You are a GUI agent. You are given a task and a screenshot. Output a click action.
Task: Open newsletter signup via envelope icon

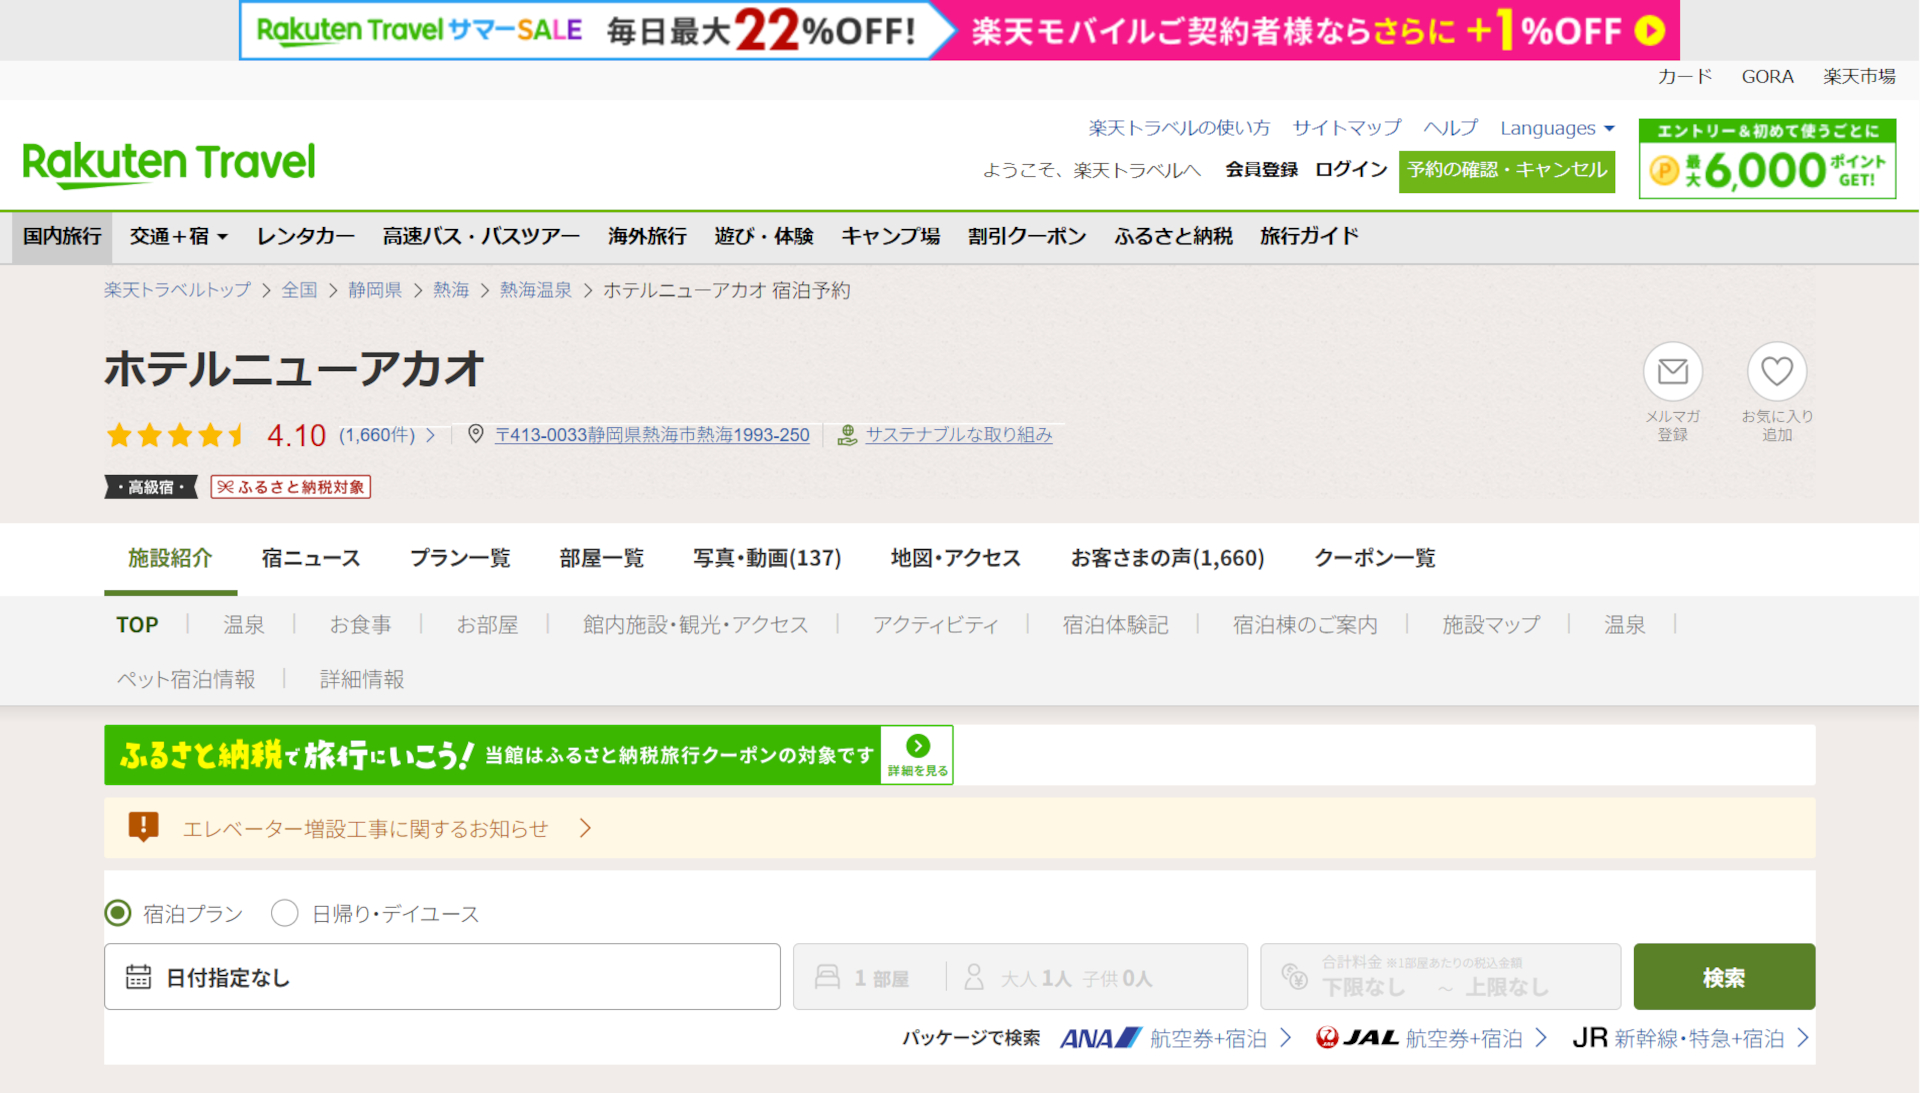(1673, 372)
